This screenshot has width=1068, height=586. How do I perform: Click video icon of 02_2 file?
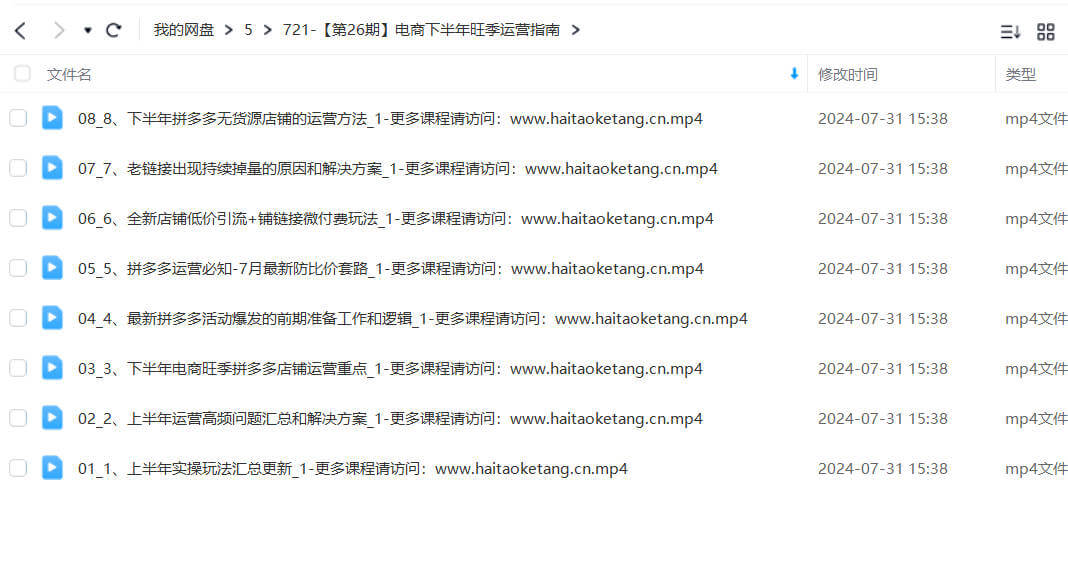[x=52, y=418]
